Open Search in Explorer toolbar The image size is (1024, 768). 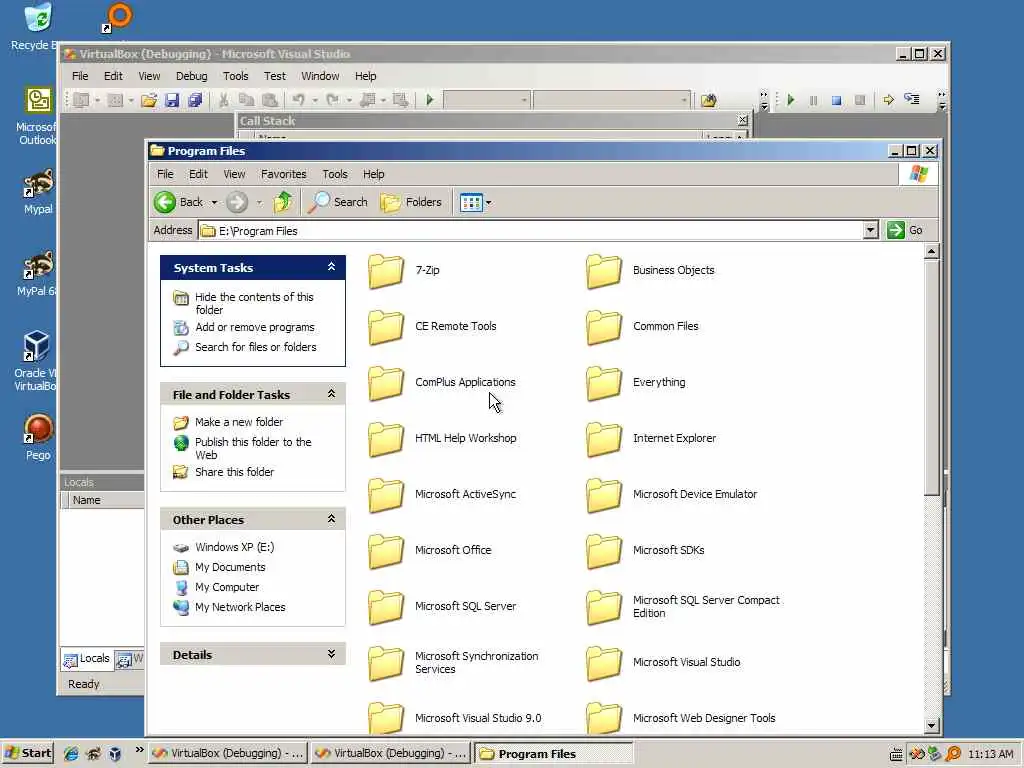click(x=338, y=202)
